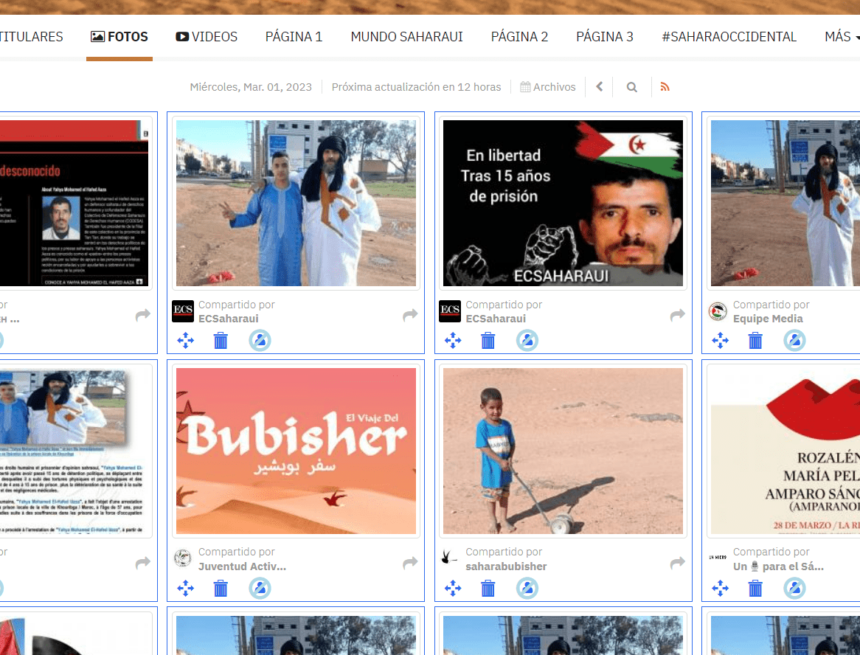Image resolution: width=860 pixels, height=655 pixels.
Task: Select the #SAHARAOCCIDENTAL tab
Action: [x=729, y=37]
